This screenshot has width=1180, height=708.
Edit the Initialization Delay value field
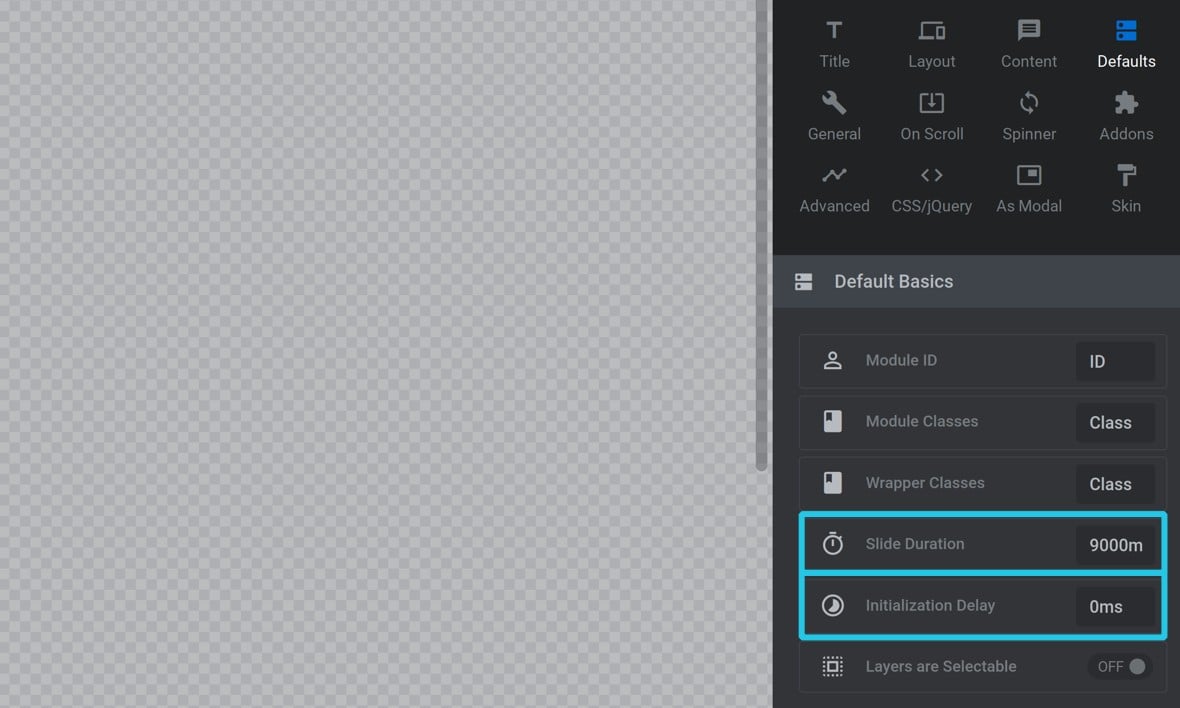click(x=1115, y=606)
